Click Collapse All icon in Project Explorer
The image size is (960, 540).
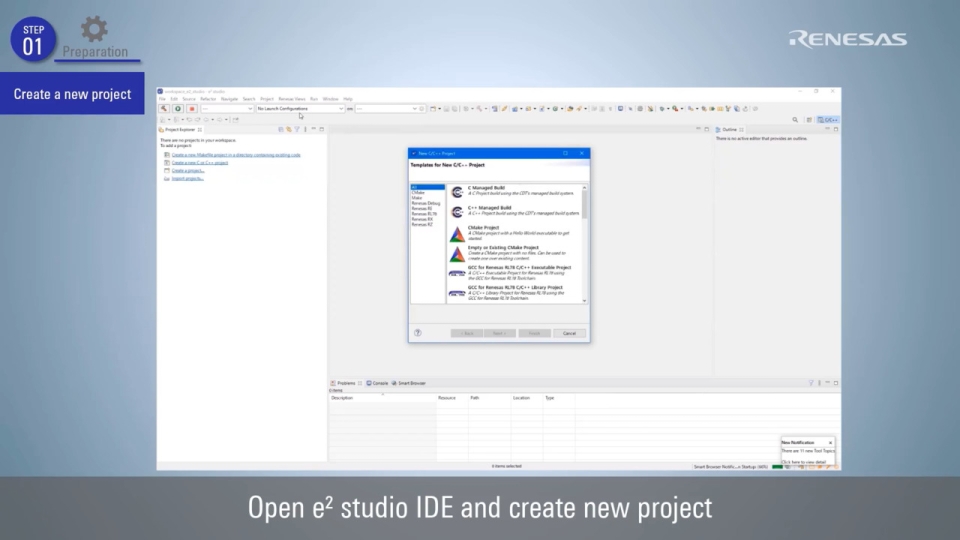pyautogui.click(x=281, y=130)
